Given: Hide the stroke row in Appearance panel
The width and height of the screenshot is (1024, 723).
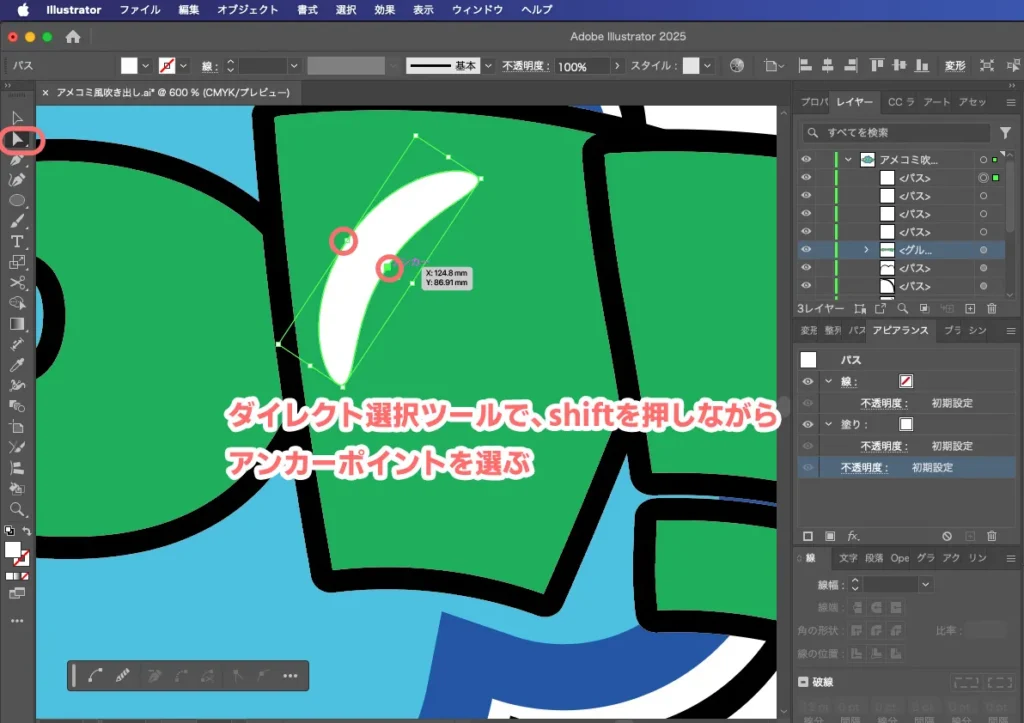Looking at the screenshot, I should click(x=808, y=381).
